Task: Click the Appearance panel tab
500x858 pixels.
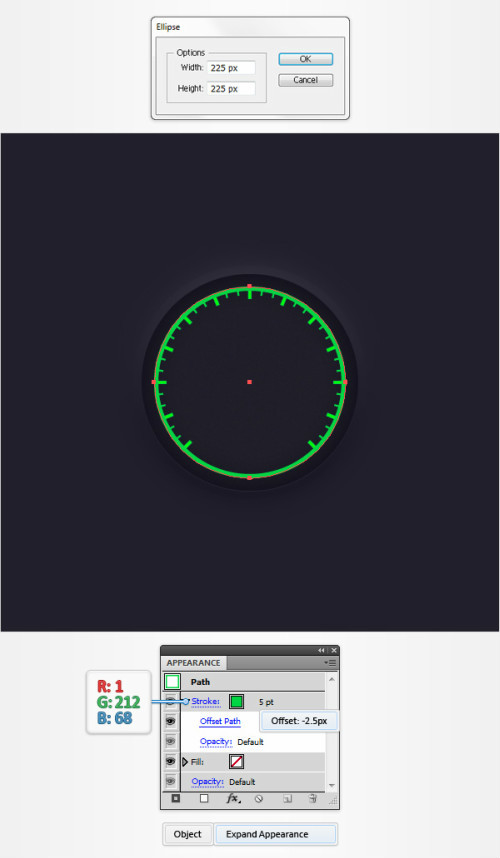Action: tap(194, 663)
